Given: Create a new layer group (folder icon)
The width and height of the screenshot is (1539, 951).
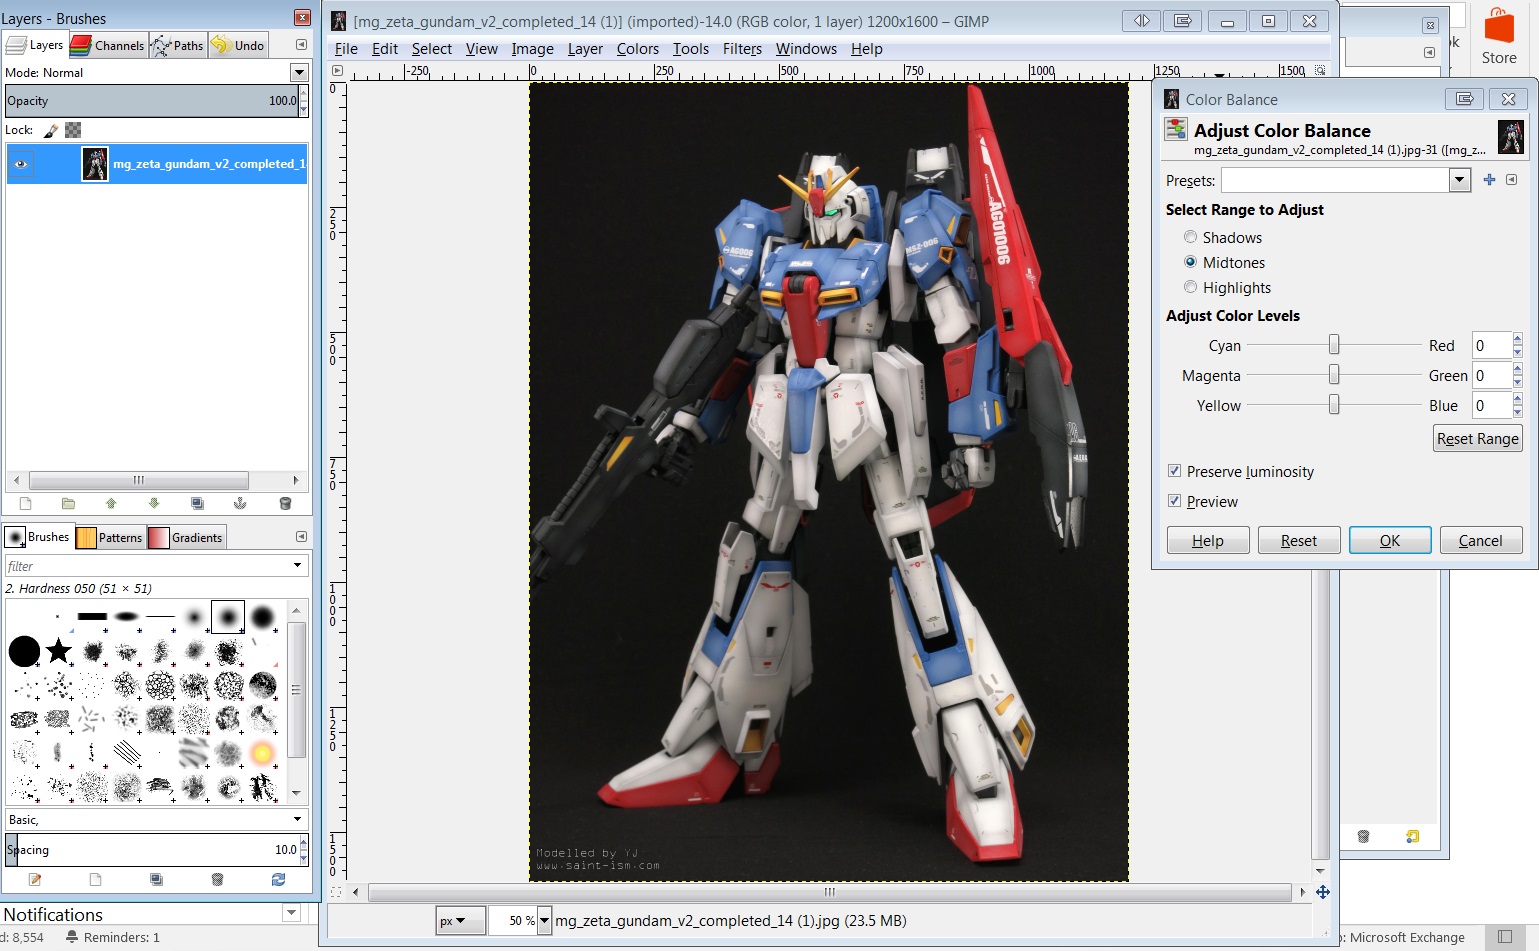Looking at the screenshot, I should (68, 504).
